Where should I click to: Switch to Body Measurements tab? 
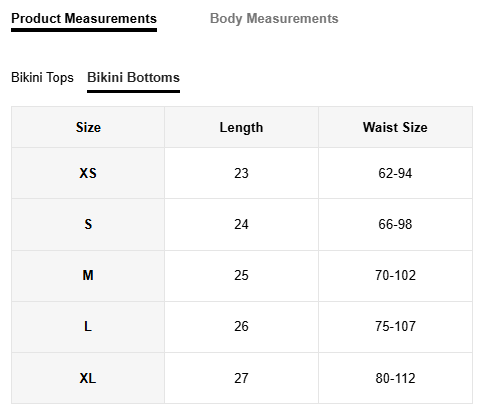(x=274, y=19)
